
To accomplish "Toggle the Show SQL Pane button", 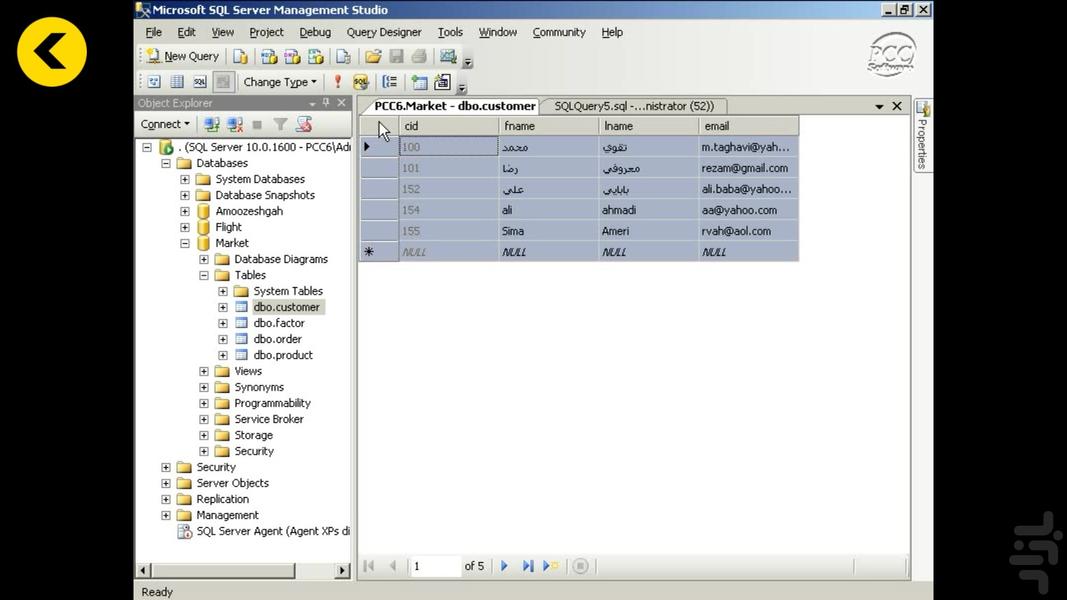I will coord(200,82).
